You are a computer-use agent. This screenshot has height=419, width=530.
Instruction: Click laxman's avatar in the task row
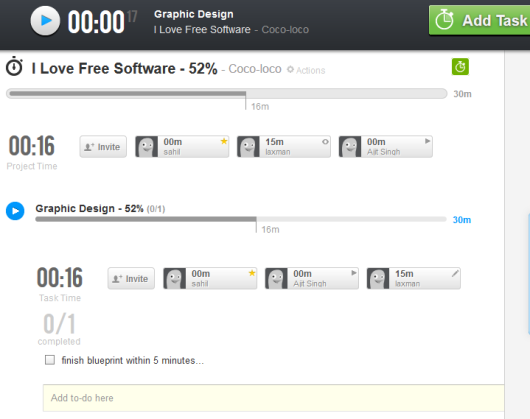coord(378,278)
